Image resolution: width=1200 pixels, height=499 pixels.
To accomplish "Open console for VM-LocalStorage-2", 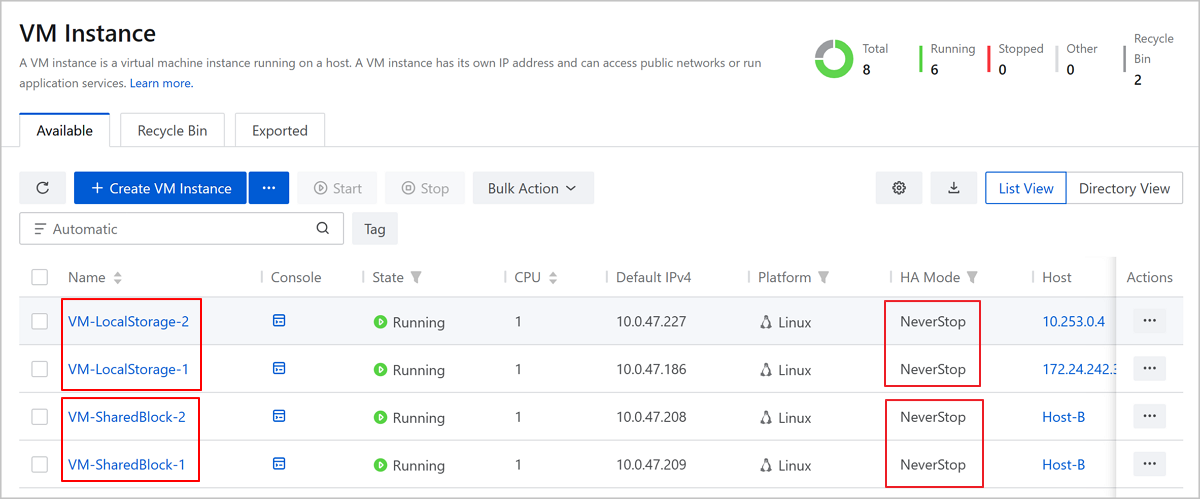I will pyautogui.click(x=279, y=321).
